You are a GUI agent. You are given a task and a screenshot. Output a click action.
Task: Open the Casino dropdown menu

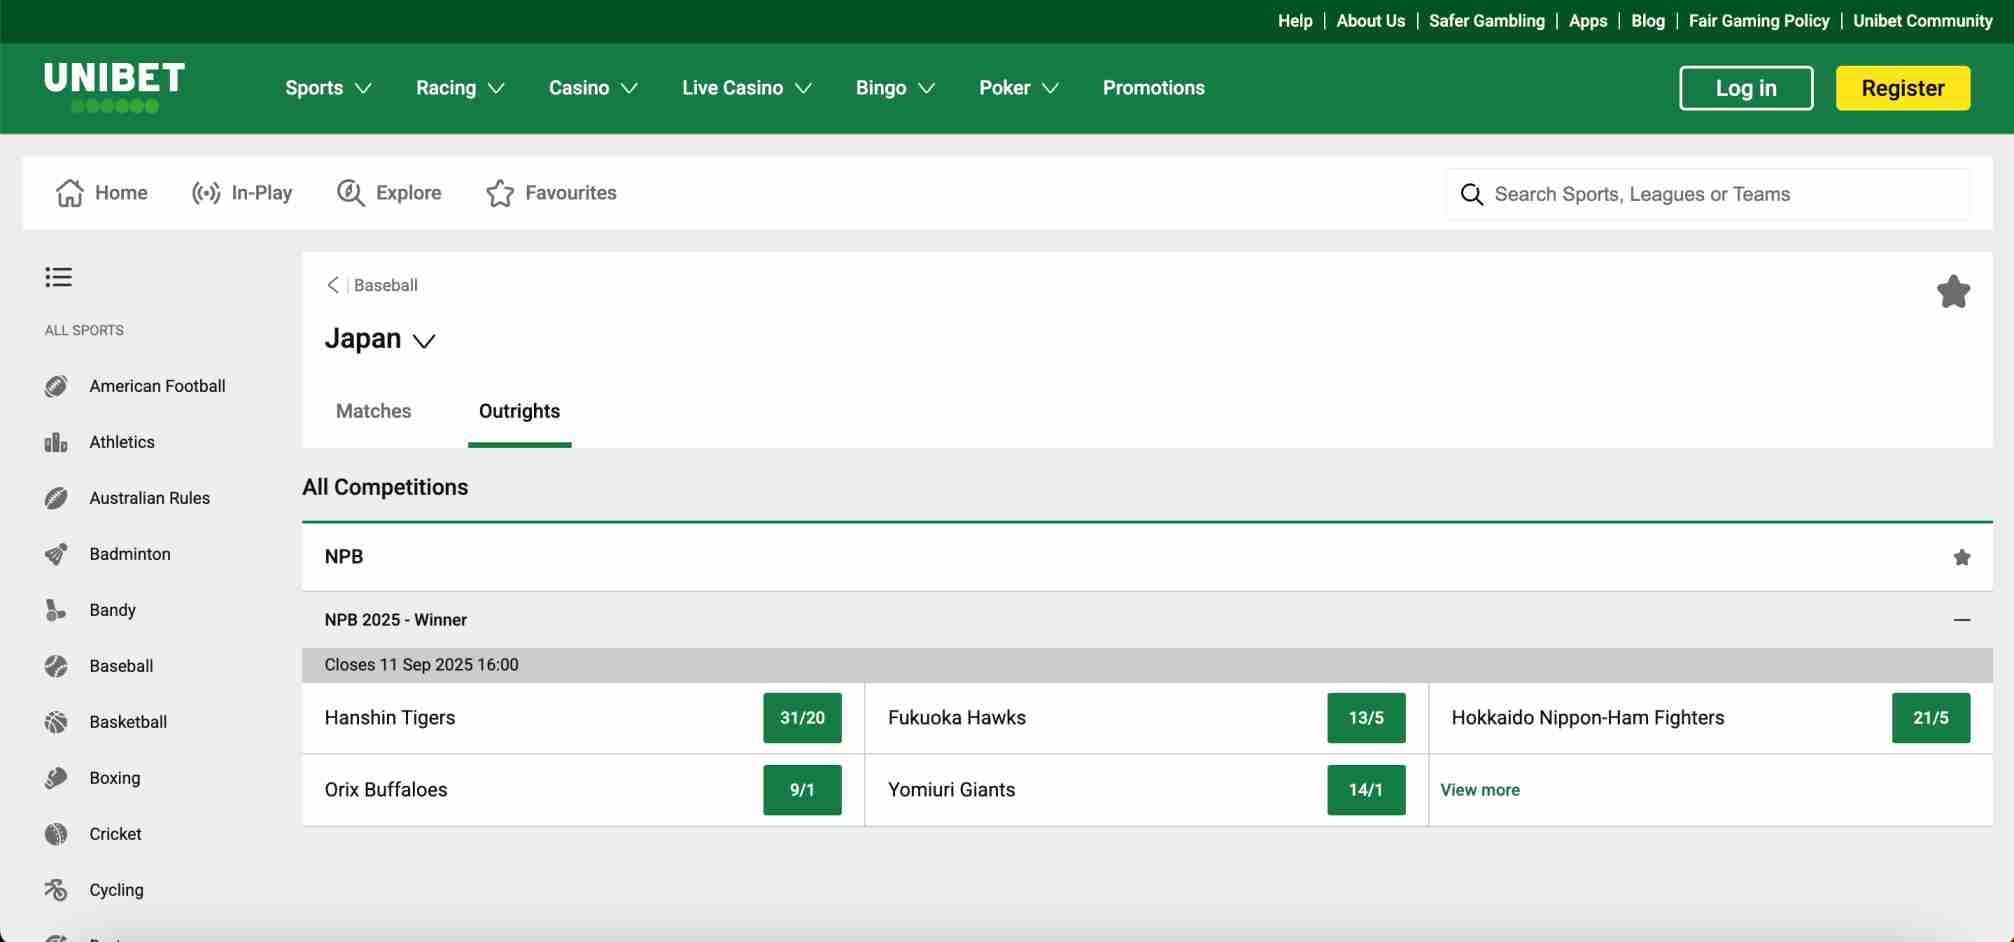[x=593, y=88]
